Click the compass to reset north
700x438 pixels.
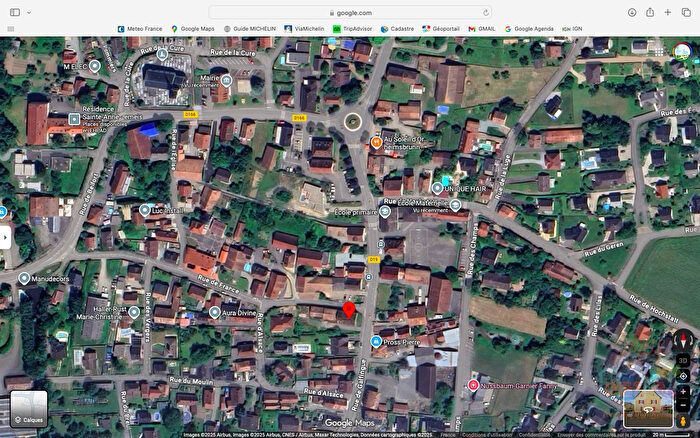coord(684,339)
